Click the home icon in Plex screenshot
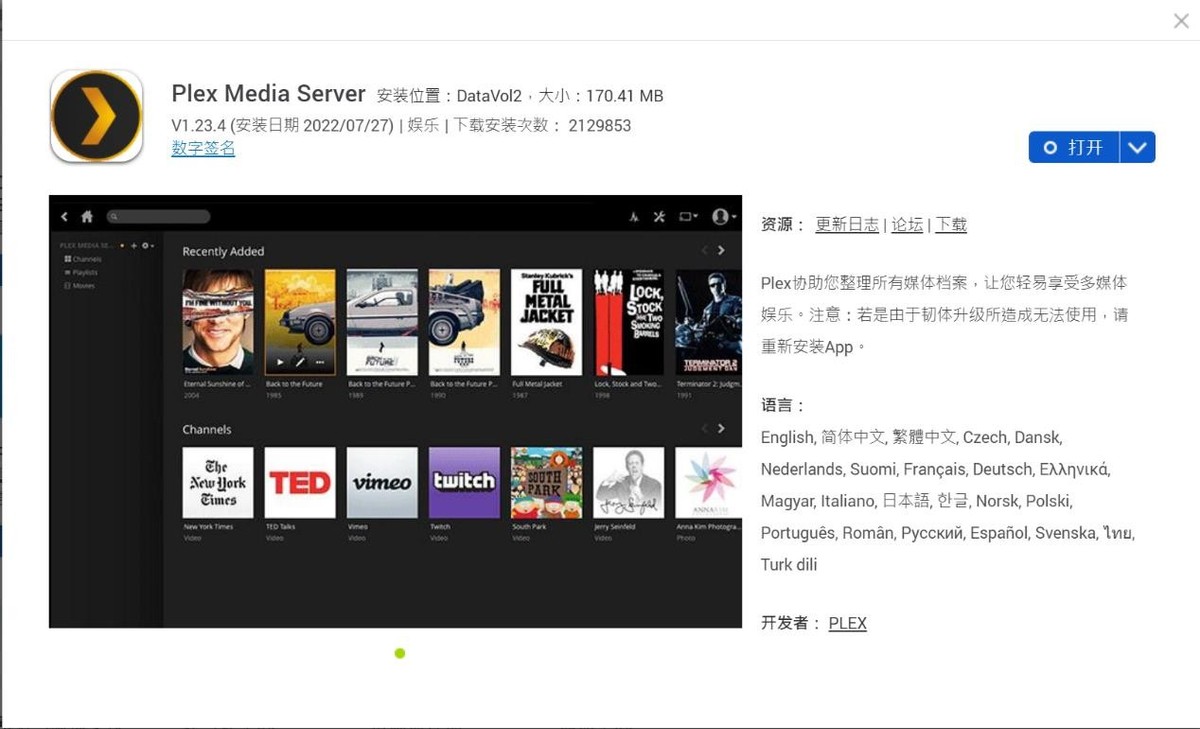 [87, 216]
